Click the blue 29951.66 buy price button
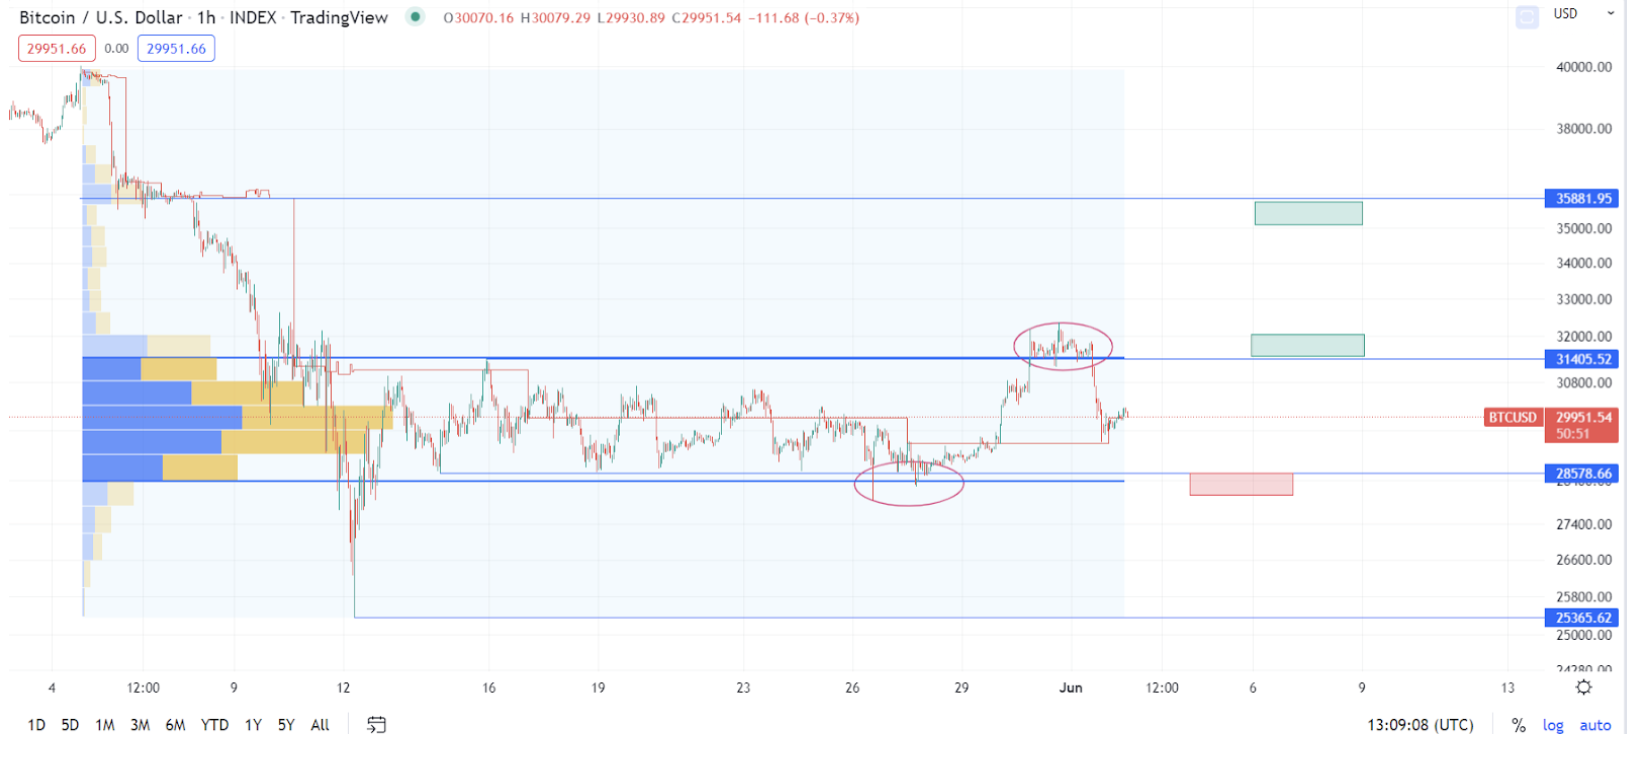The image size is (1634, 762). (176, 48)
